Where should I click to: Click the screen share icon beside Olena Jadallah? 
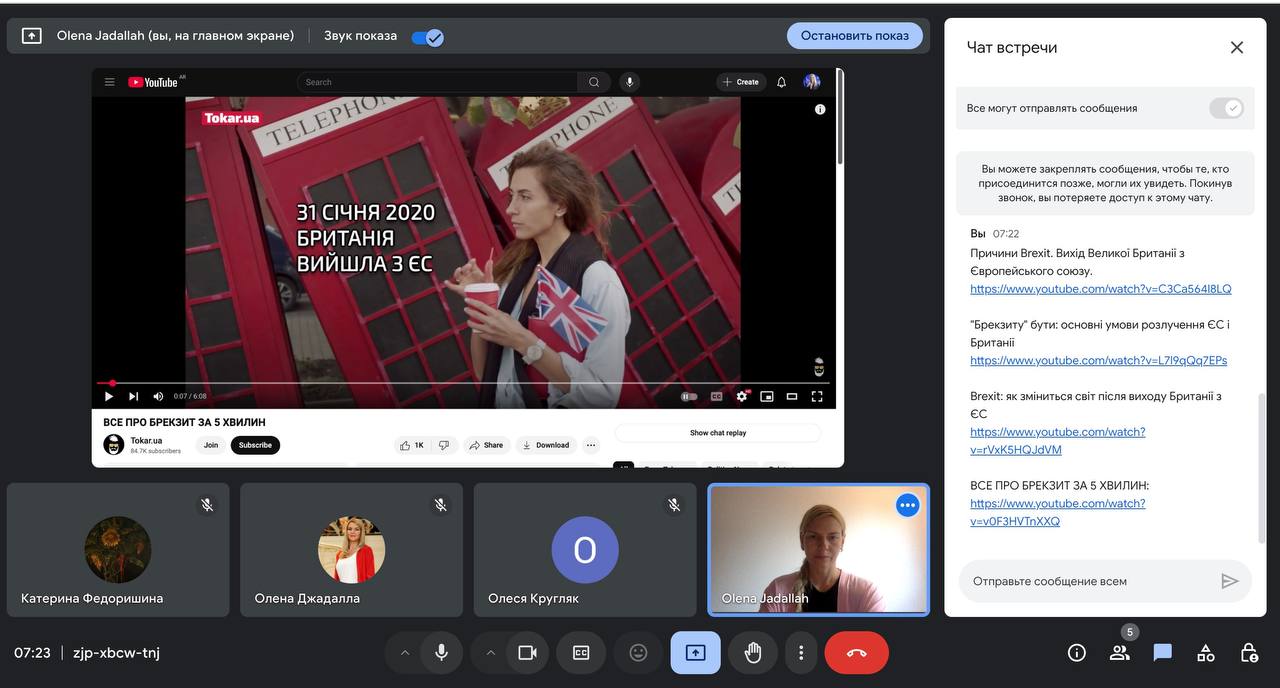pyautogui.click(x=32, y=36)
